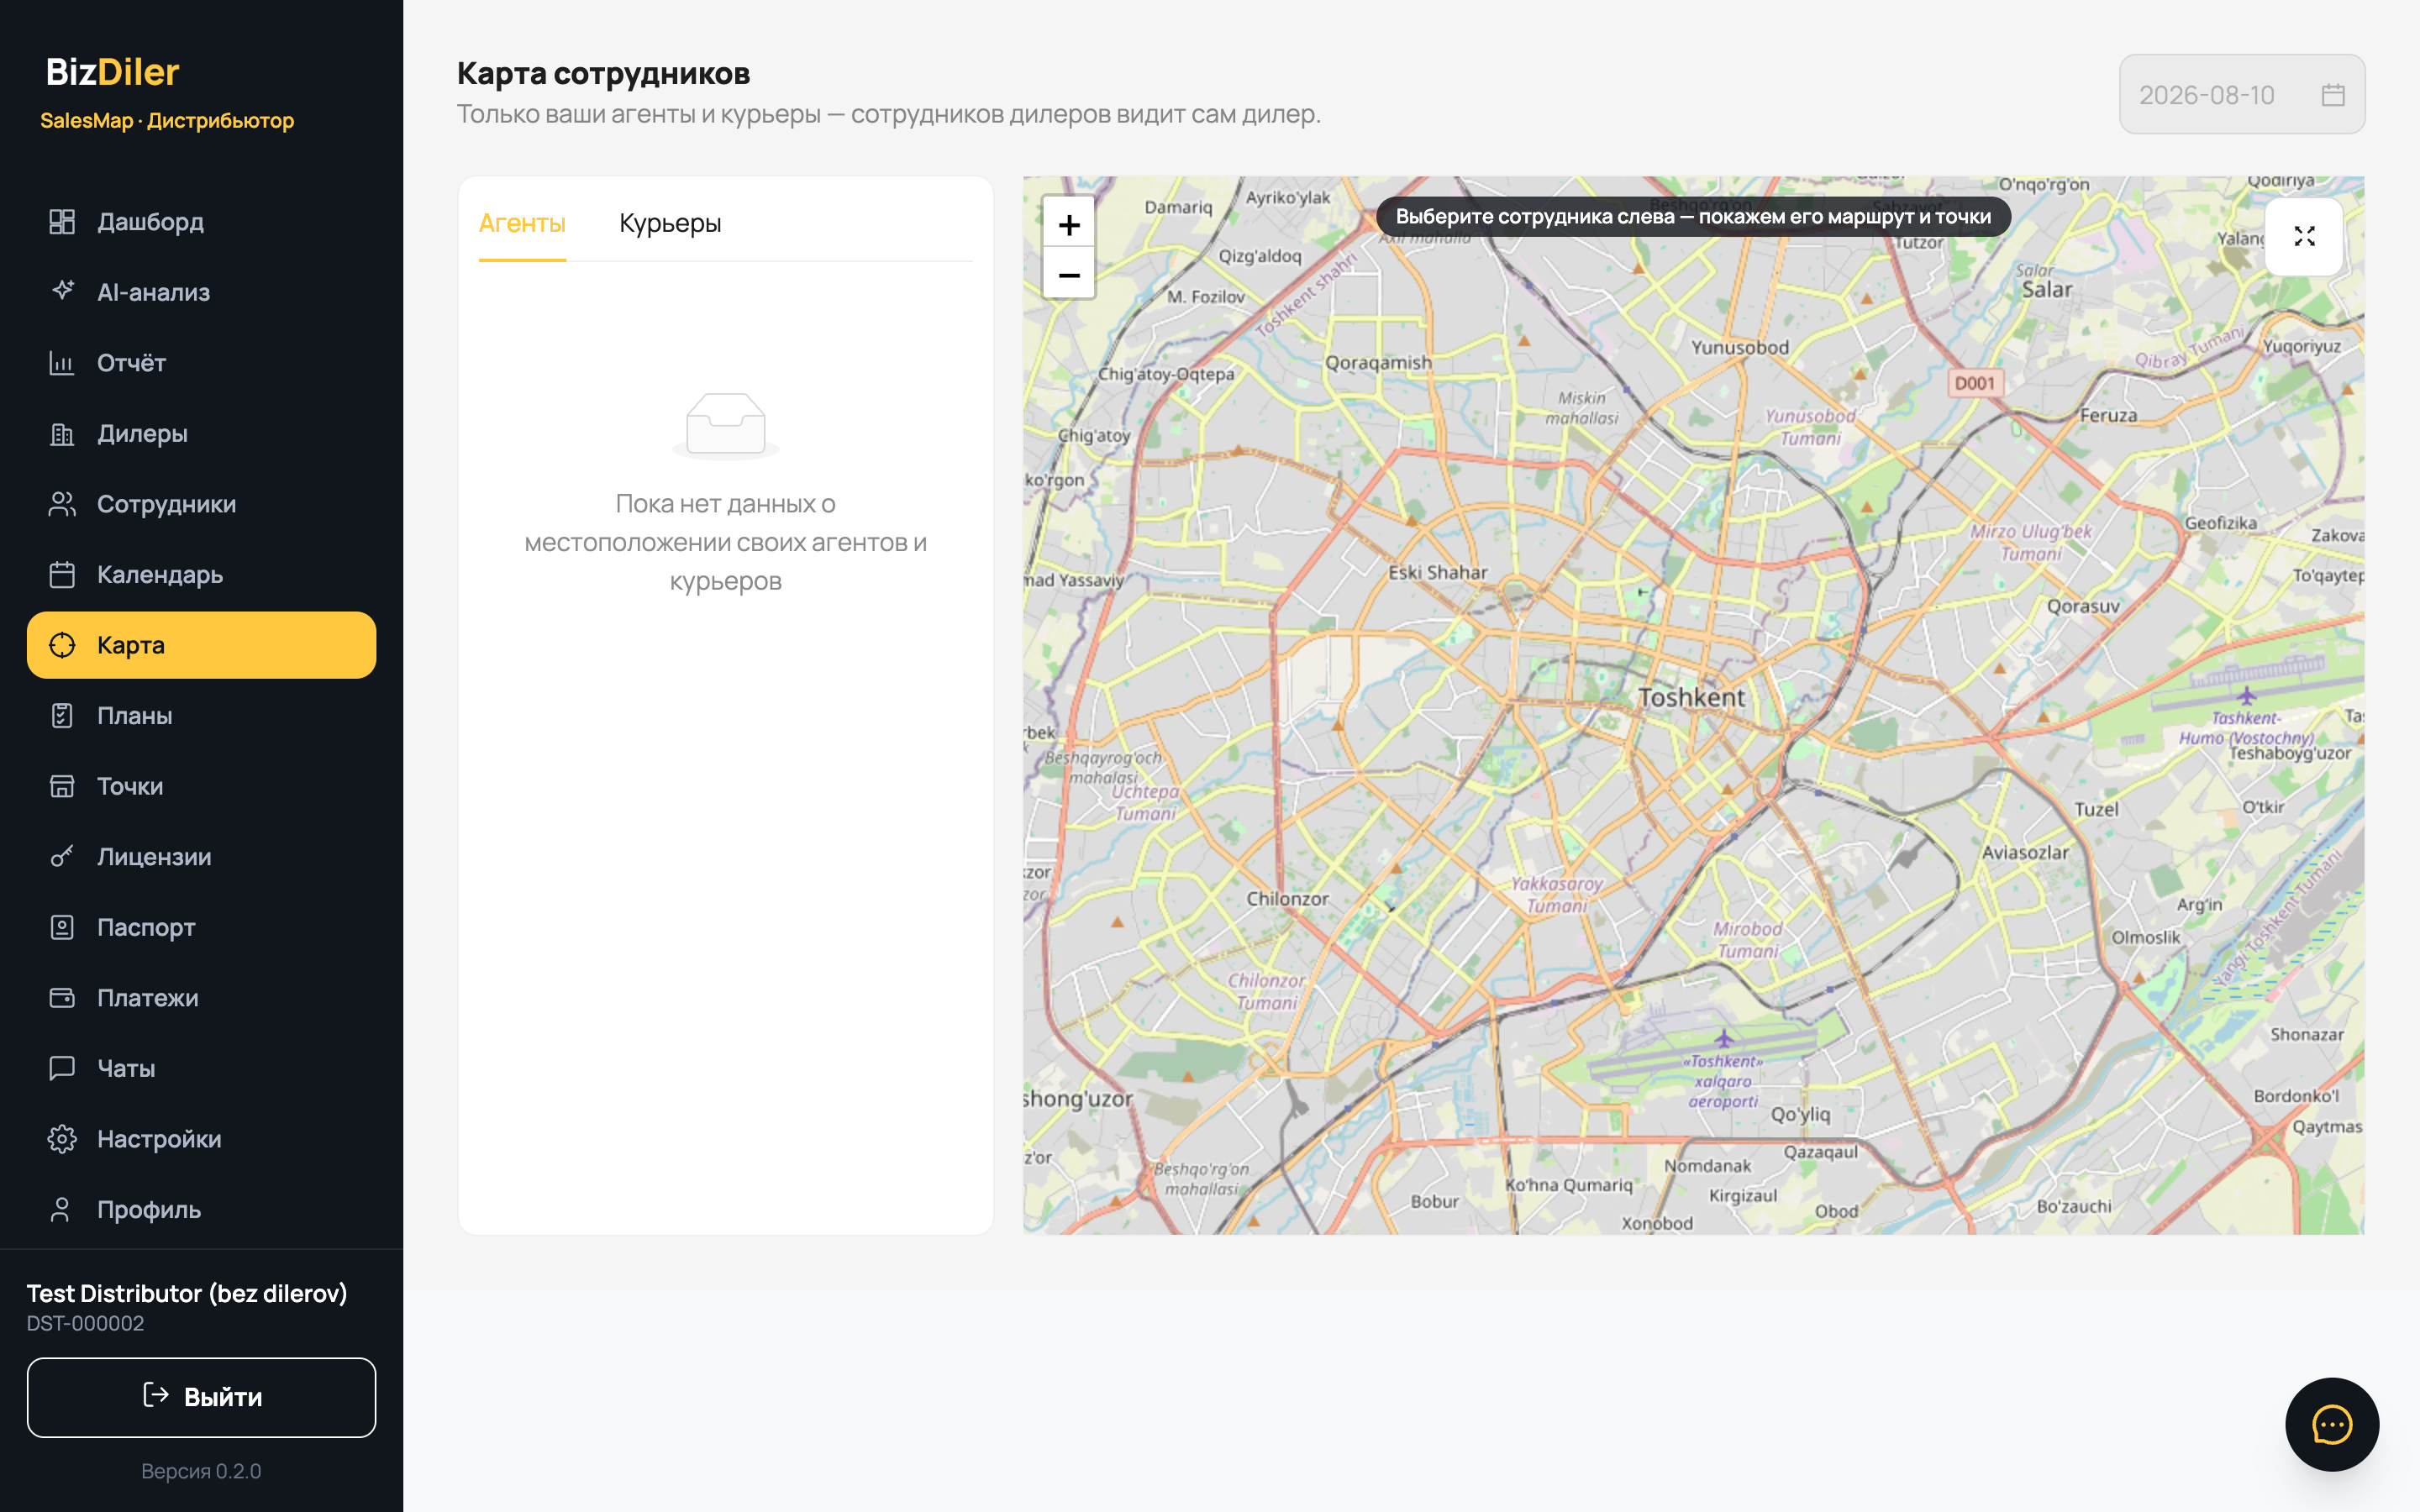Navigate to Сотрудники page

202,504
